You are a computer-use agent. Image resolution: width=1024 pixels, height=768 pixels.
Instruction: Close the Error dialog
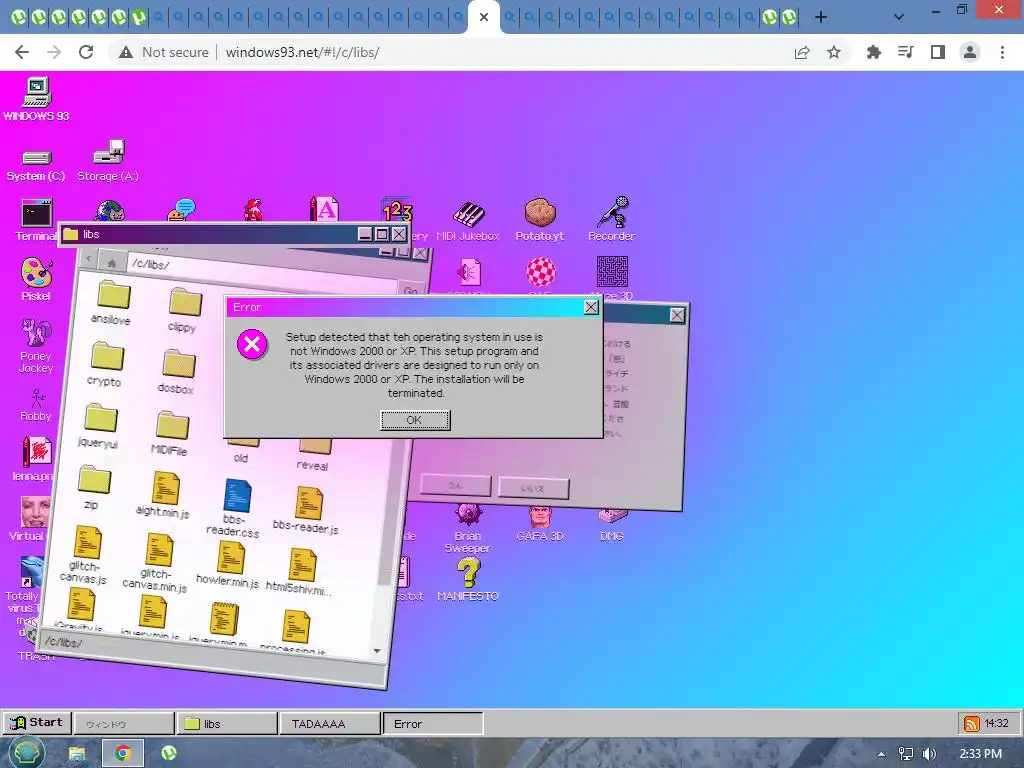click(591, 307)
